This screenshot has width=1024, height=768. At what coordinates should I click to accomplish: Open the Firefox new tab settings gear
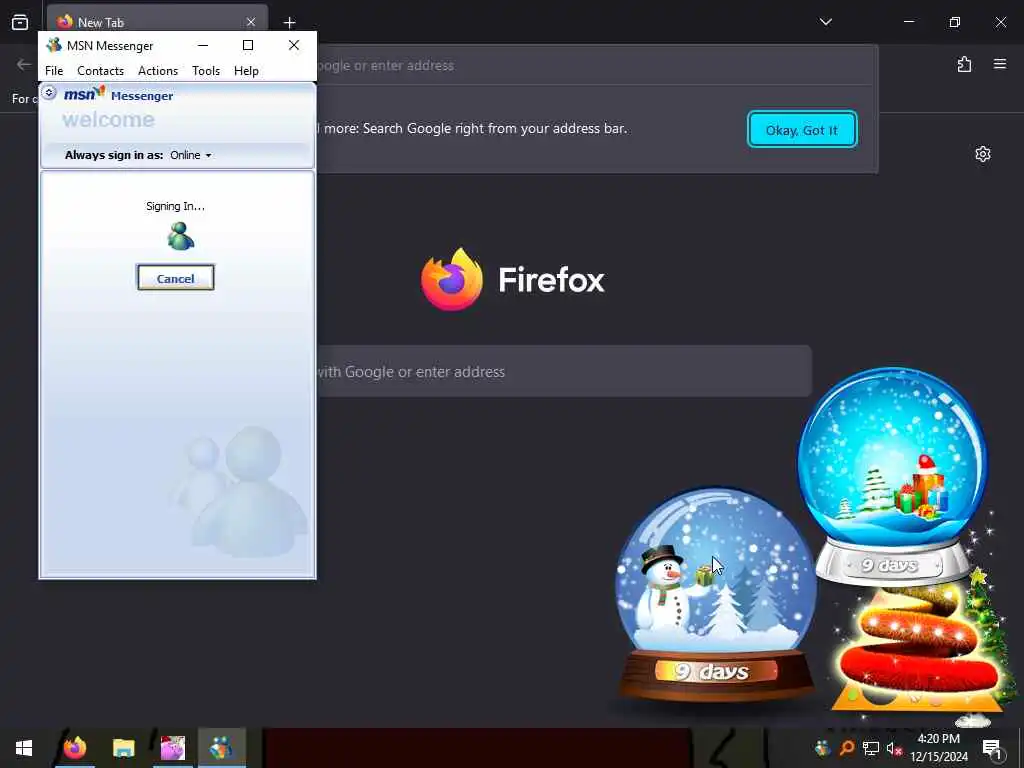coord(983,154)
